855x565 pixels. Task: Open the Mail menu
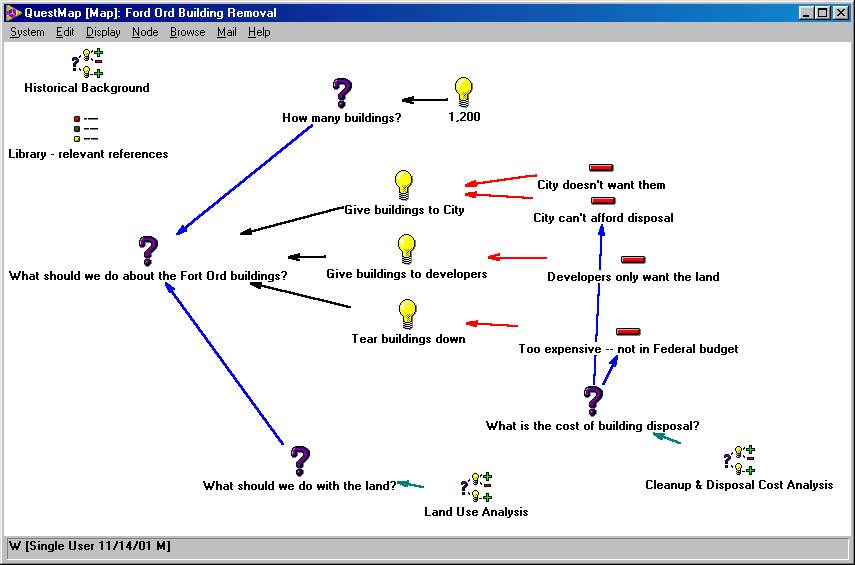[x=227, y=32]
